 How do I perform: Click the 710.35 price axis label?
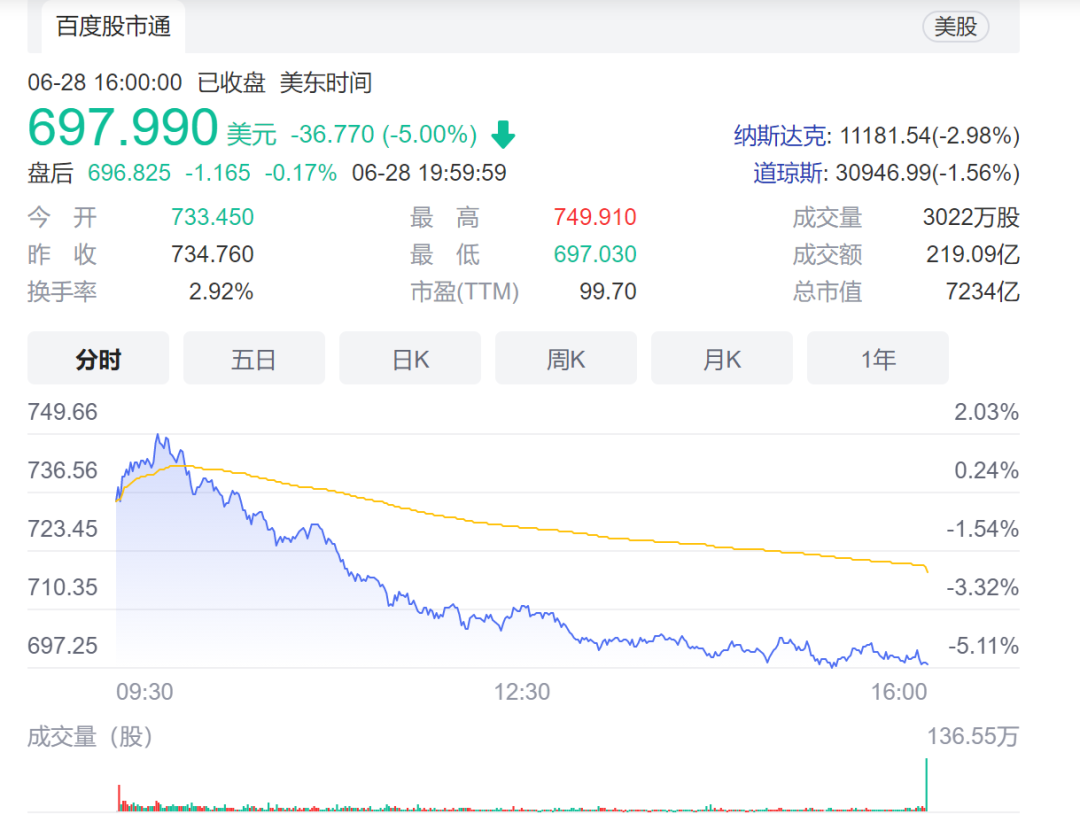[63, 588]
